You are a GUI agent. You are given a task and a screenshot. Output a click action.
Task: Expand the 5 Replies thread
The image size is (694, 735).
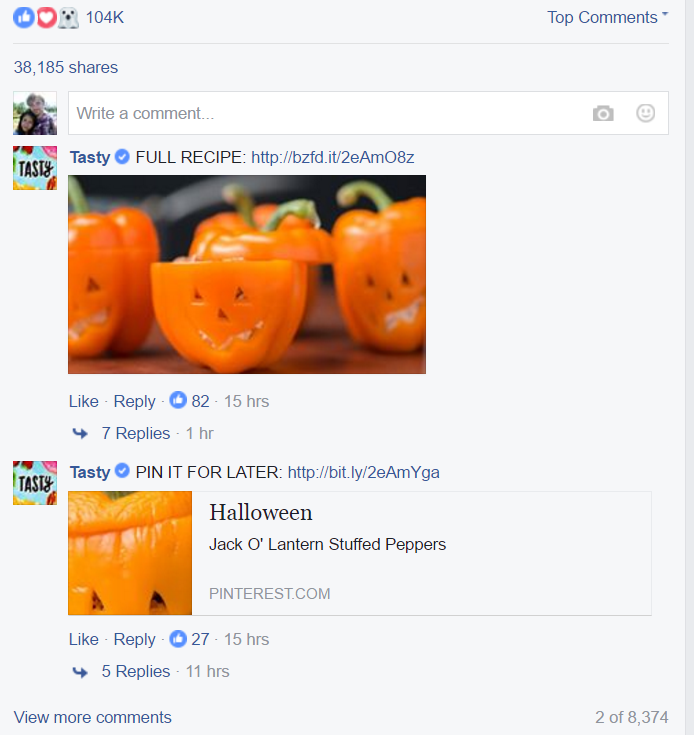135,671
